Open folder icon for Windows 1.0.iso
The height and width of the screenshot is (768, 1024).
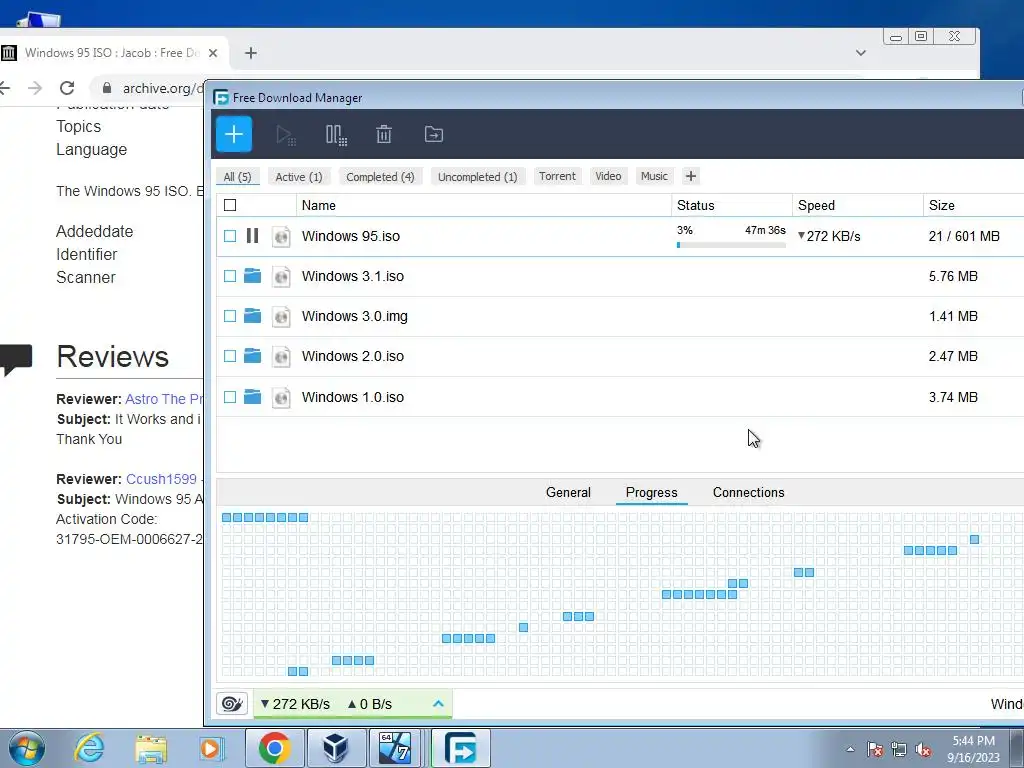[253, 396]
